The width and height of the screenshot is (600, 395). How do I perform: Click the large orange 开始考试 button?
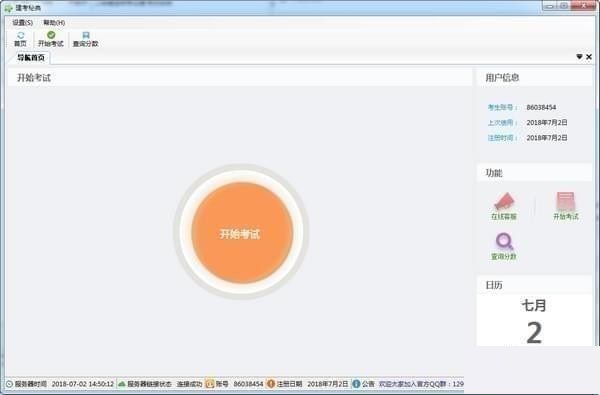241,232
